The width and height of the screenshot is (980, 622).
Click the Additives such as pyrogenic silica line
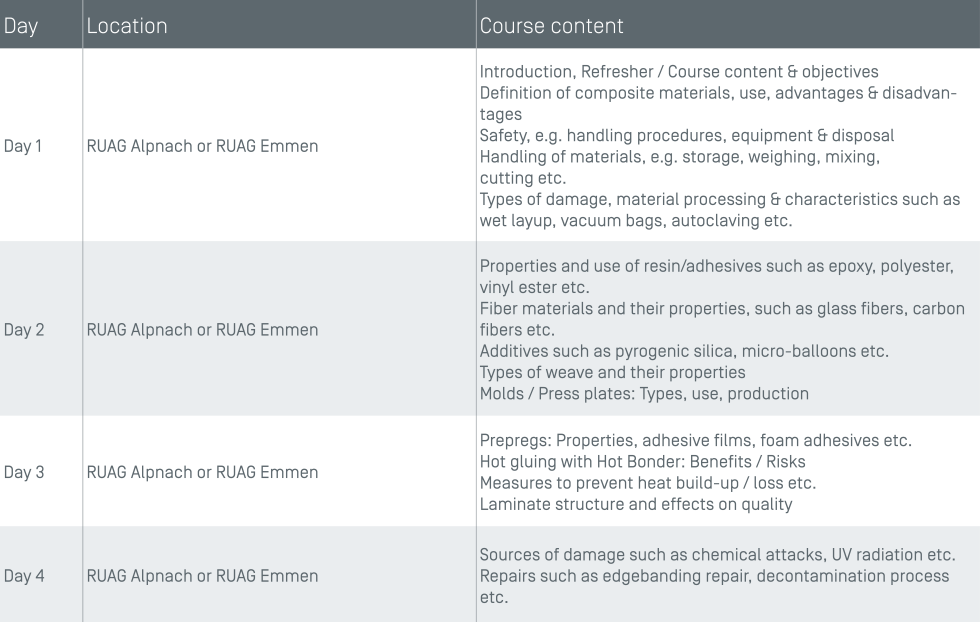coord(683,351)
